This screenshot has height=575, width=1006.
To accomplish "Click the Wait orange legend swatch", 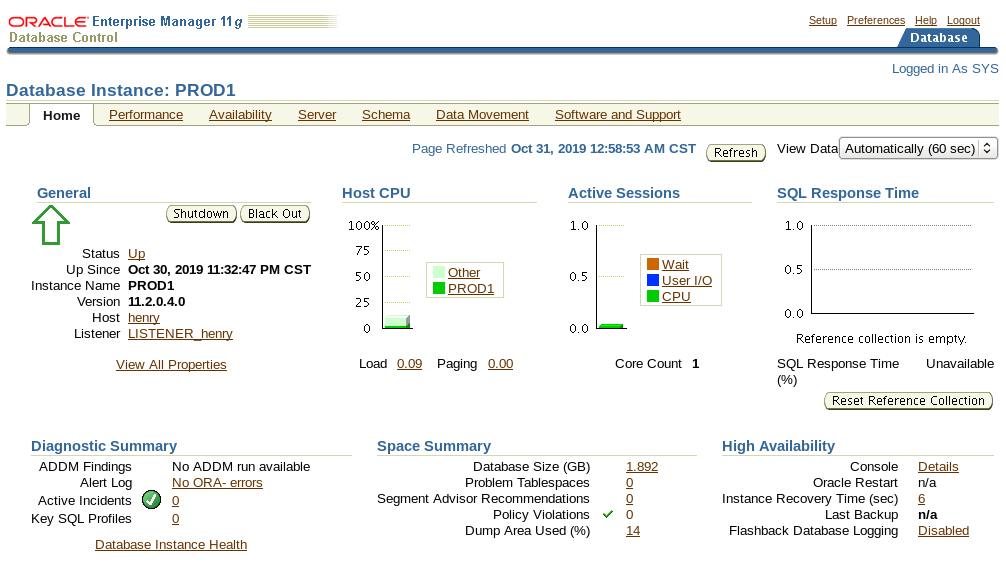I will [x=653, y=264].
